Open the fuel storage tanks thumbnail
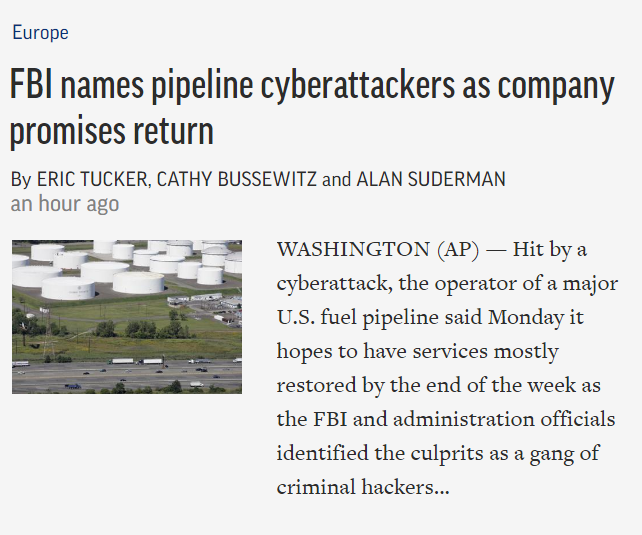Screen dimensions: 642x535 [x=127, y=317]
